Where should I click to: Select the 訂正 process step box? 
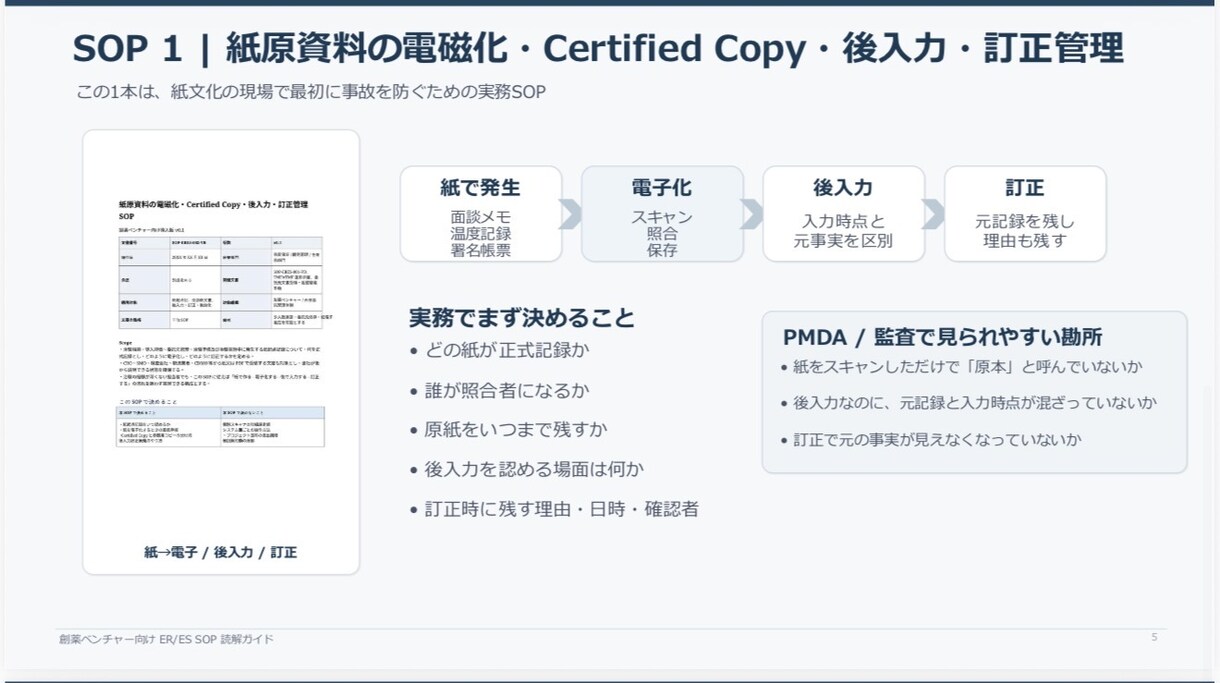tap(1025, 214)
